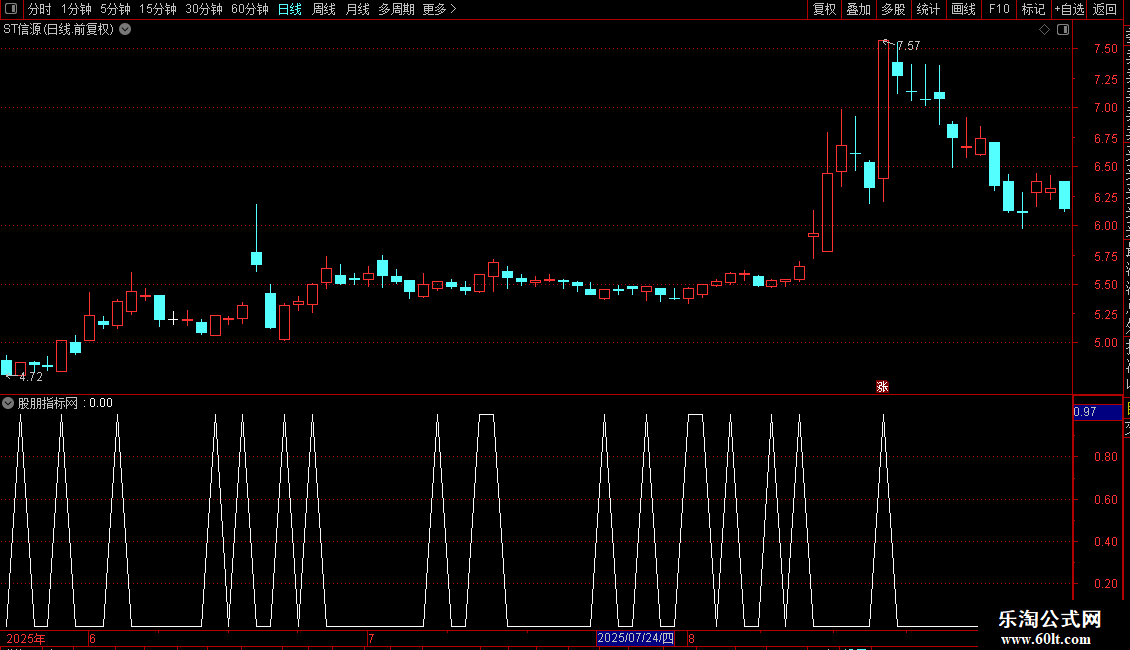Switch to 分时 intraday view

[40, 9]
